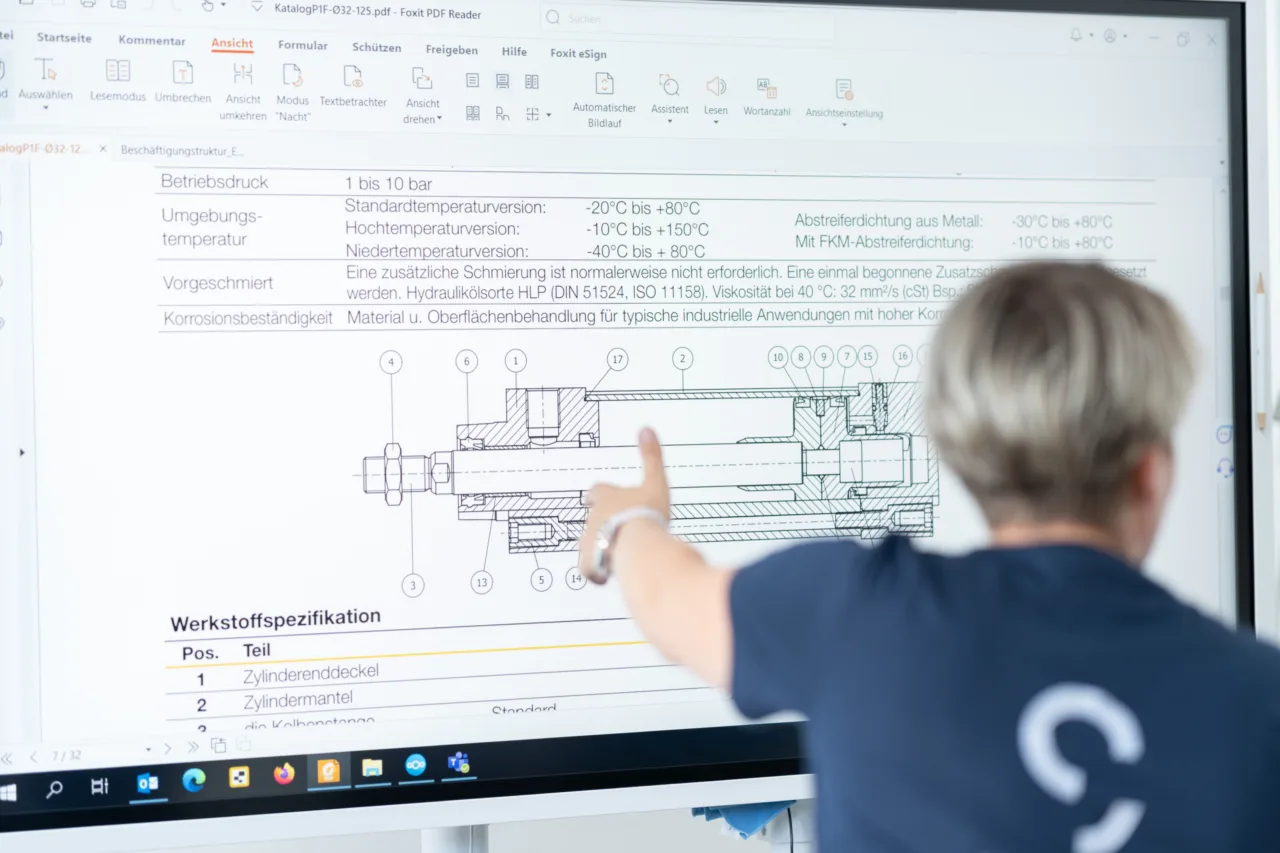This screenshot has width=1280, height=853.
Task: Close the KatalogP1F document tab
Action: click(103, 149)
